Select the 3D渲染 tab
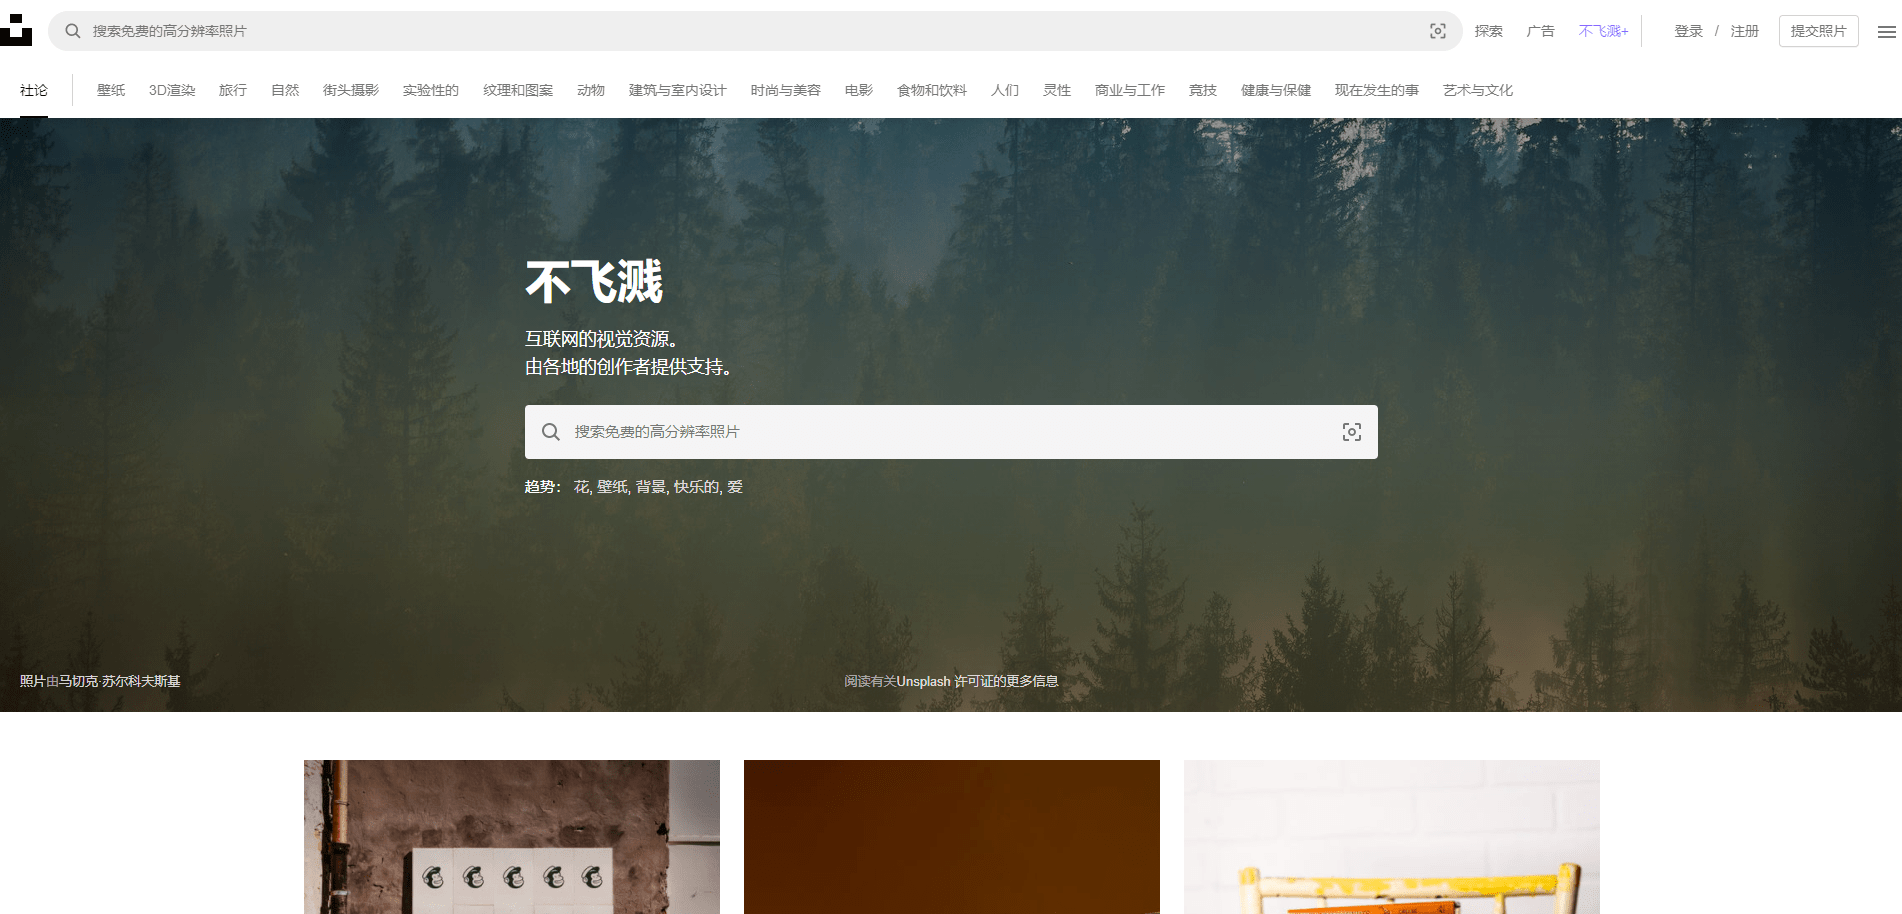This screenshot has height=914, width=1902. pyautogui.click(x=172, y=90)
